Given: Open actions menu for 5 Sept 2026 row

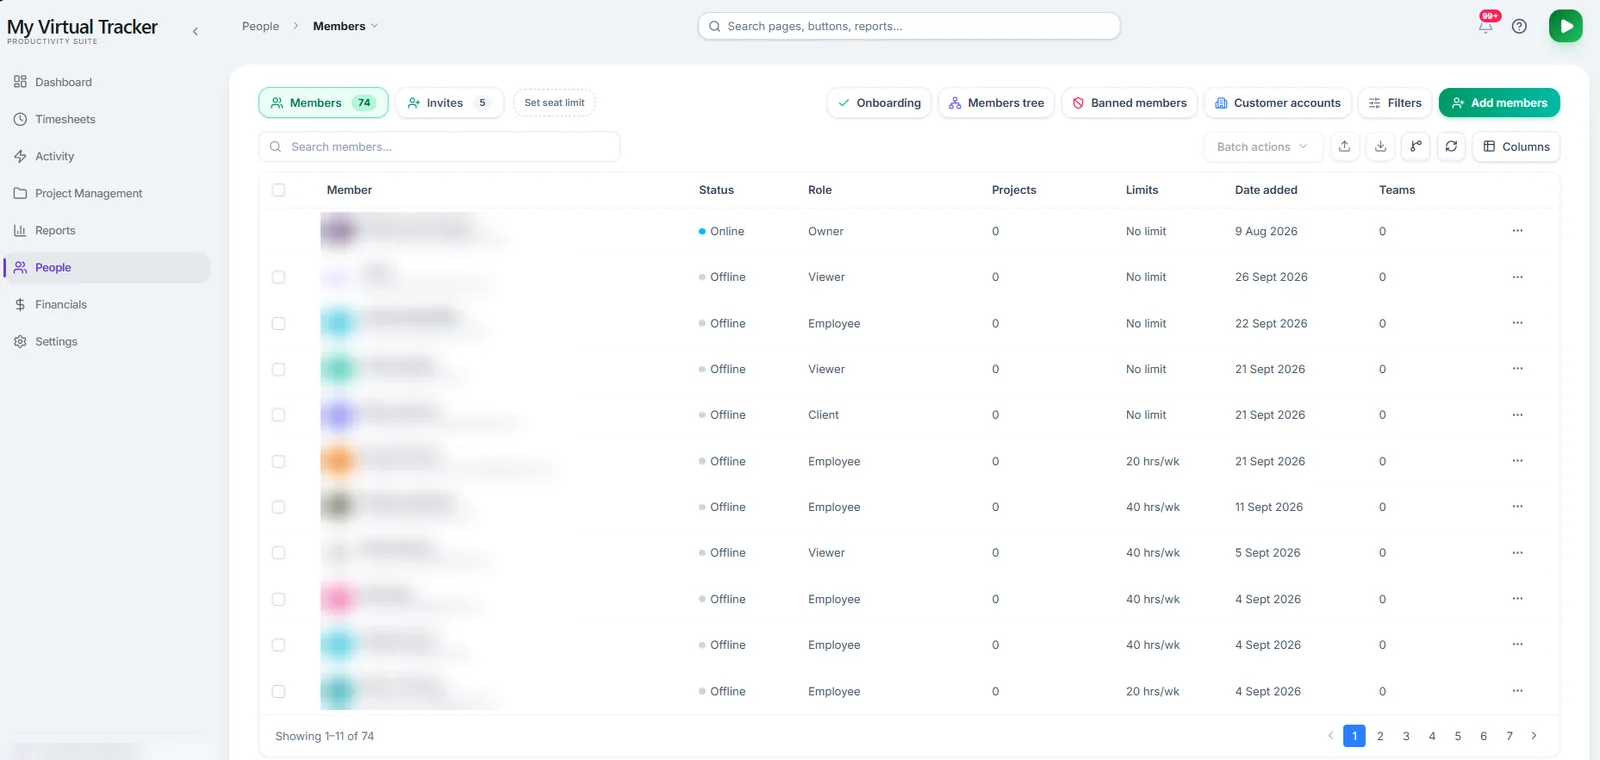Looking at the screenshot, I should [1517, 553].
